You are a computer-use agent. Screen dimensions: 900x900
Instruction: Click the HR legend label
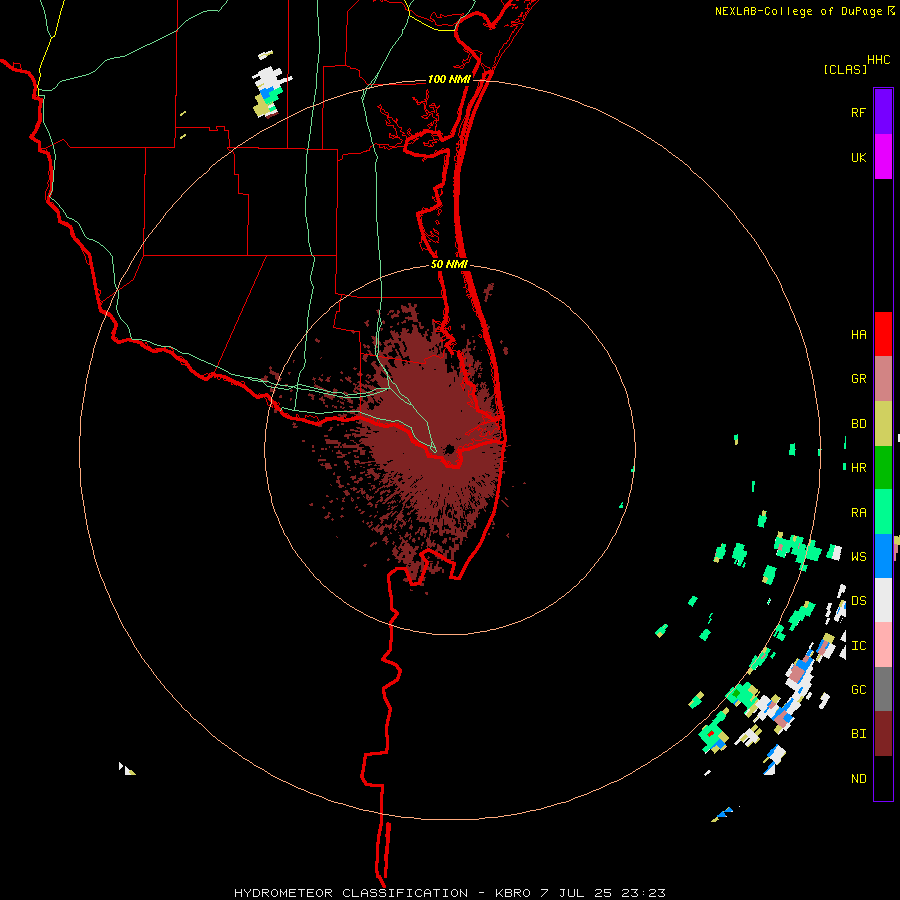coord(858,468)
